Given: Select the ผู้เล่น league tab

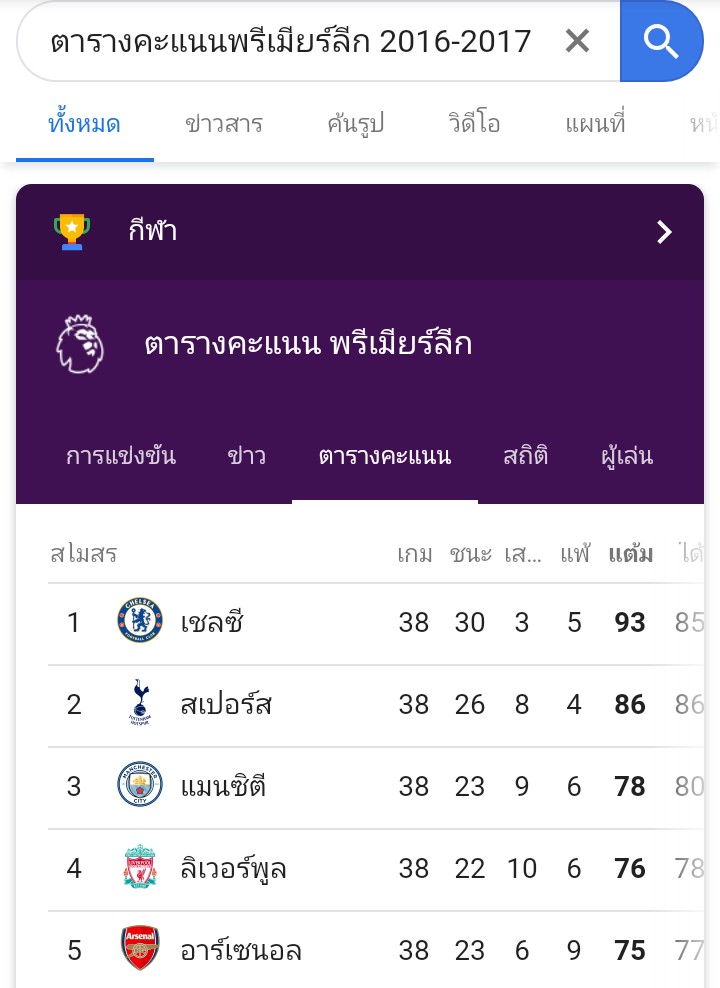Looking at the screenshot, I should click(627, 455).
